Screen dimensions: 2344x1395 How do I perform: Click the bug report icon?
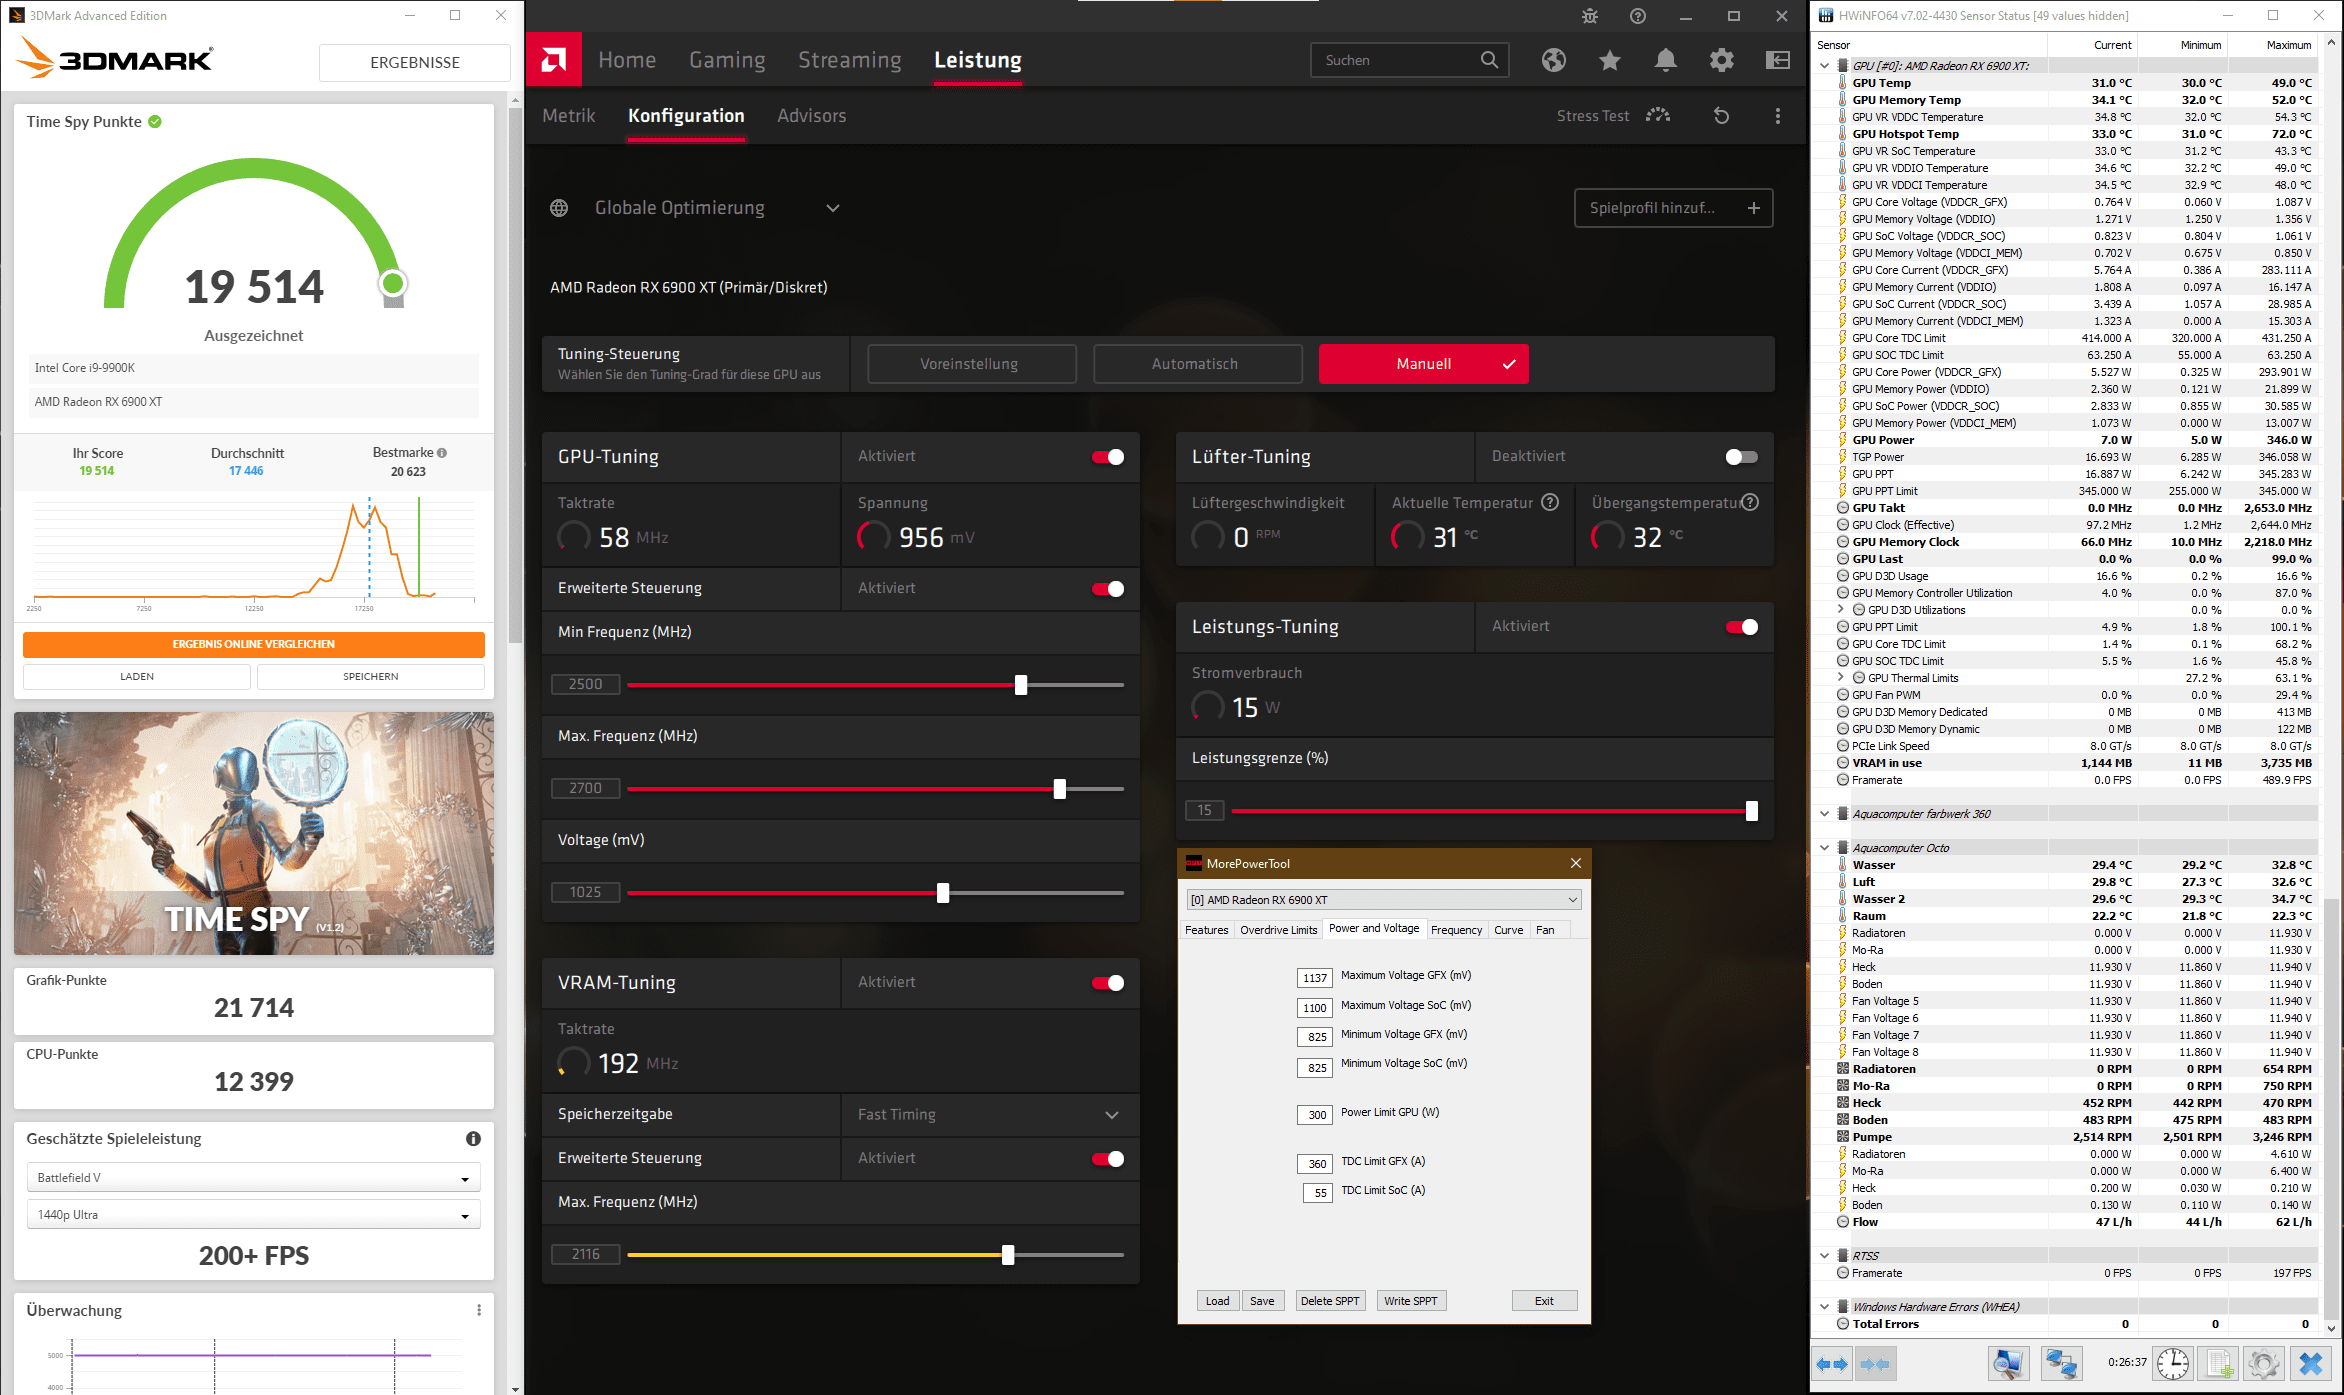(1590, 16)
